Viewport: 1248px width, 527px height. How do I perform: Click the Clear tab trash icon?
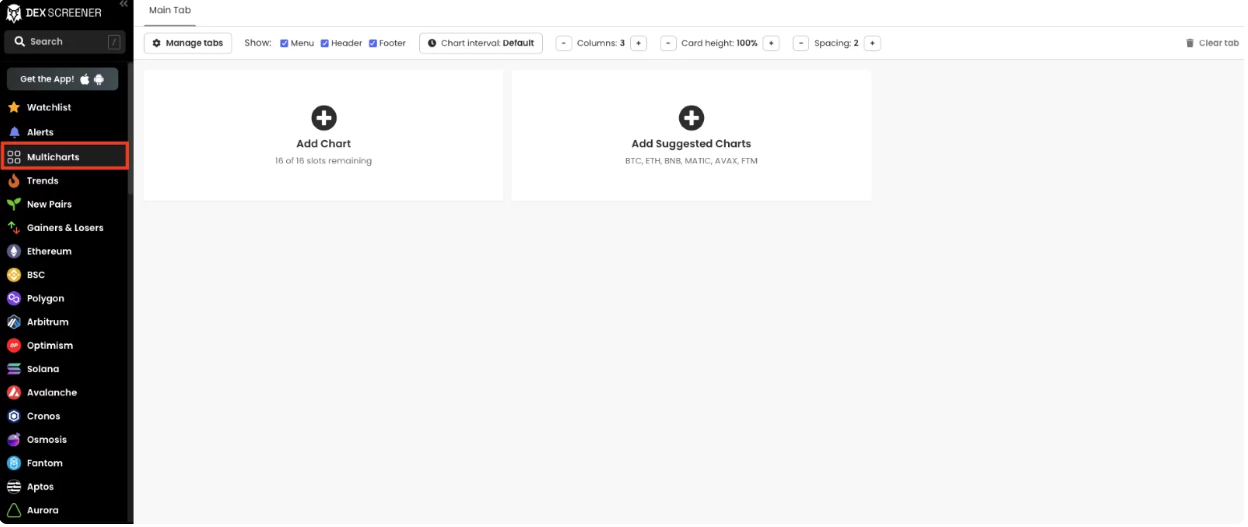pos(1189,43)
